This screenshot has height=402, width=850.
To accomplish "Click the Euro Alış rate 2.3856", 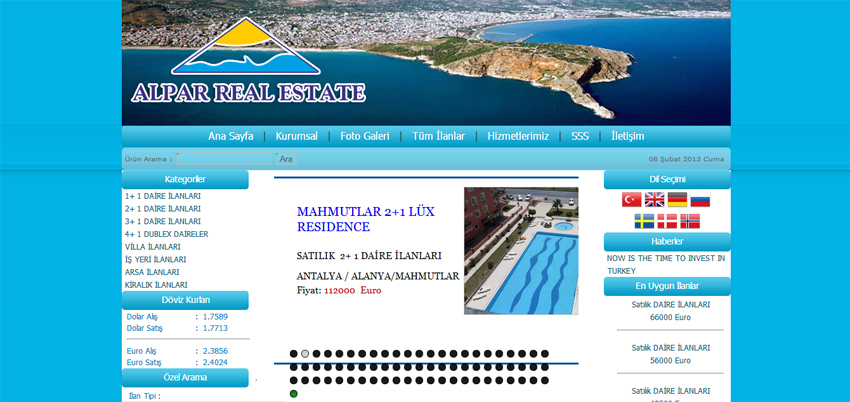I will [215, 351].
